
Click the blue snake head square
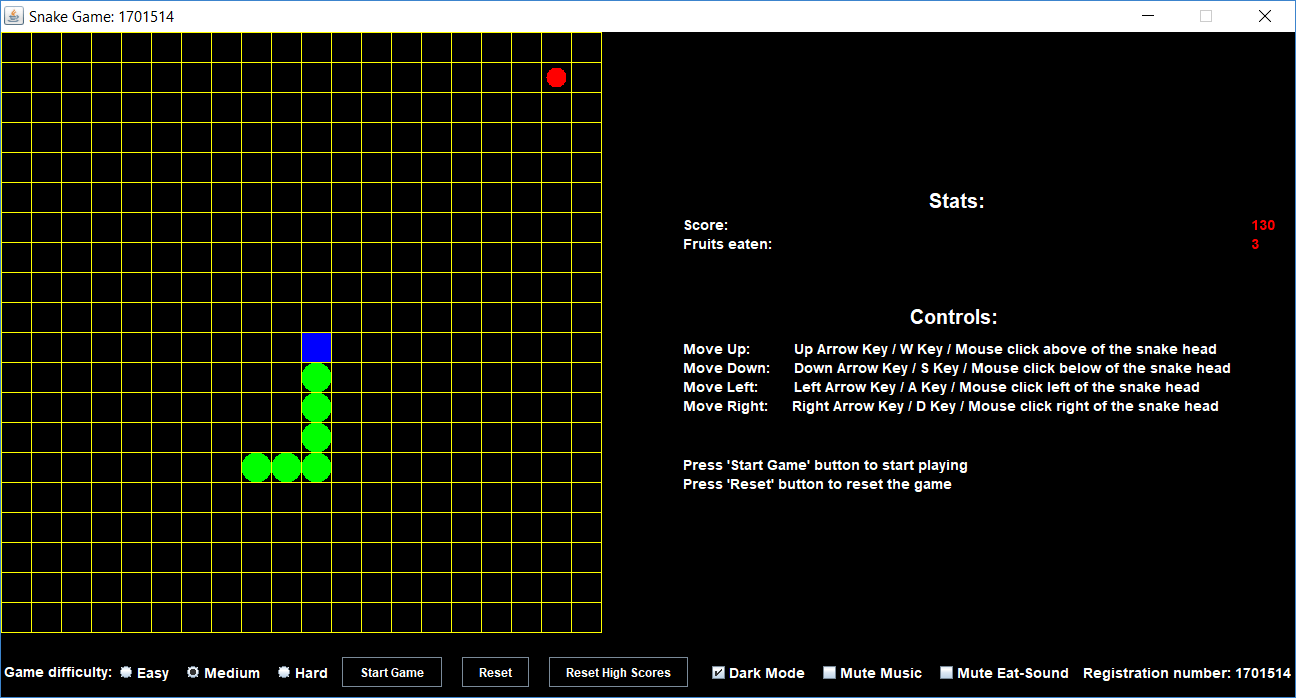pyautogui.click(x=317, y=348)
